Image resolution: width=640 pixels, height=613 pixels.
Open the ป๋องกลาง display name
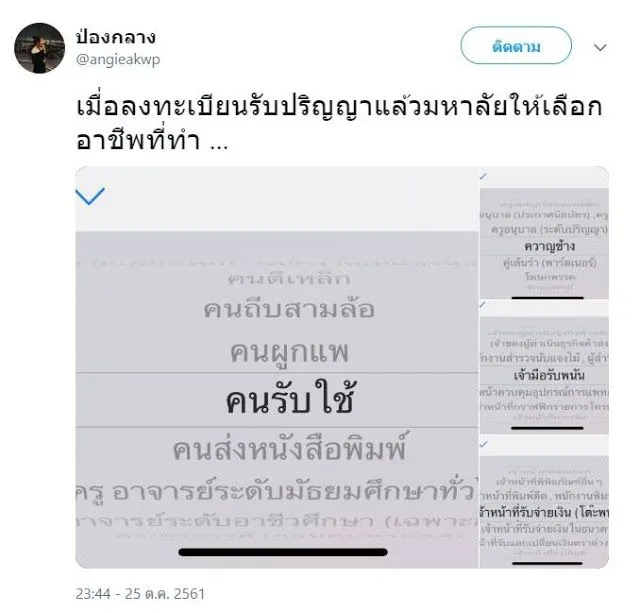coord(116,37)
